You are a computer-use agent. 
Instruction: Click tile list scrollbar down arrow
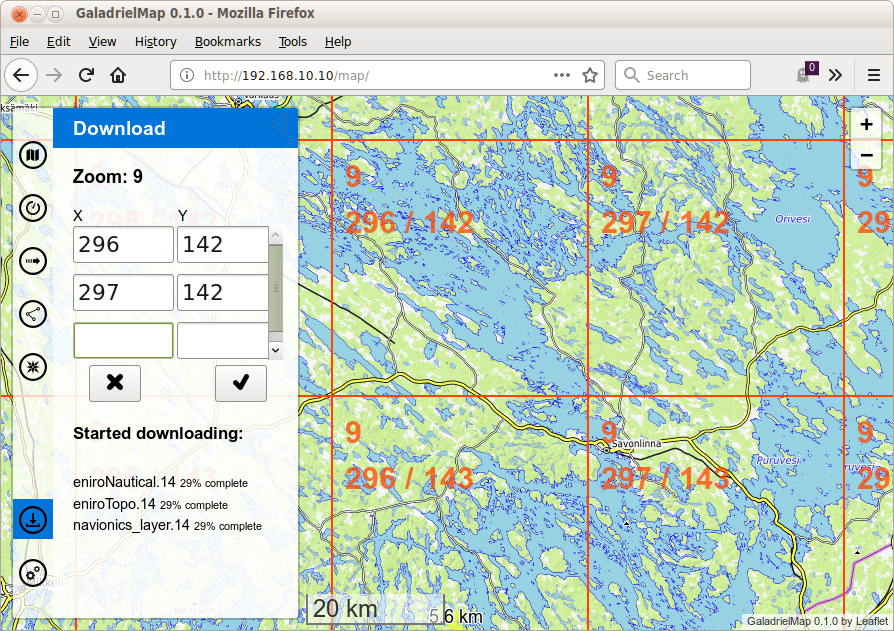[276, 351]
